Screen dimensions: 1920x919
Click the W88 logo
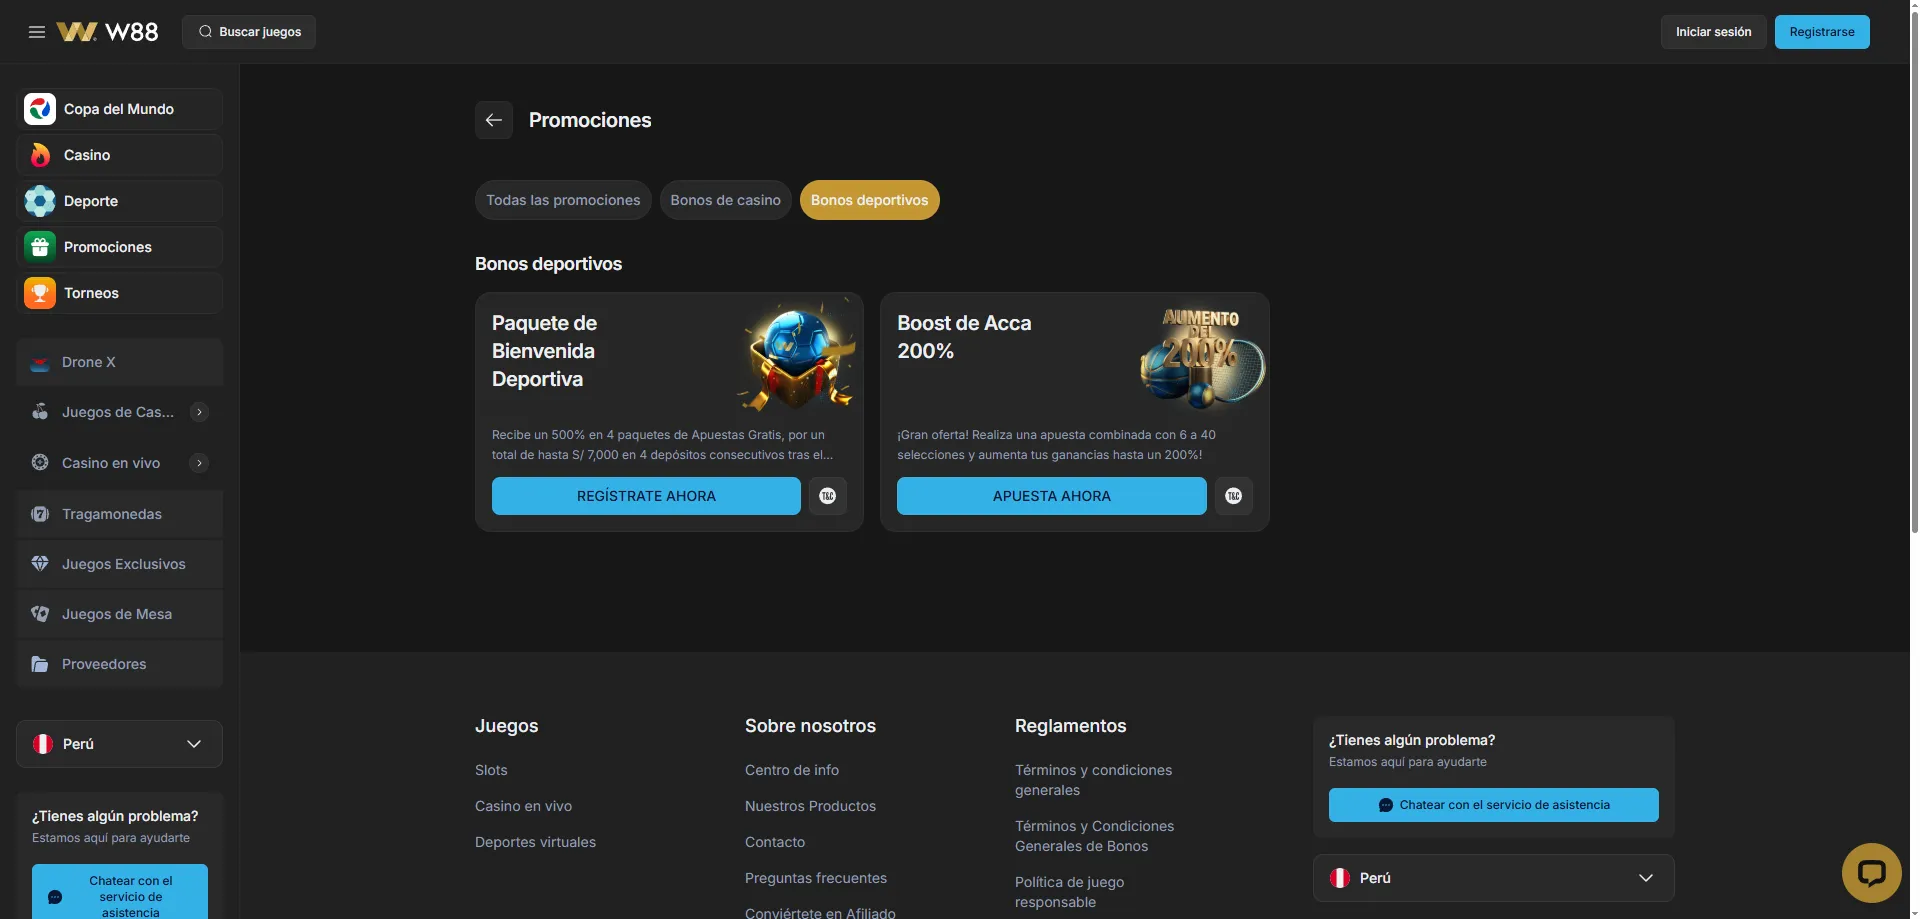point(108,32)
